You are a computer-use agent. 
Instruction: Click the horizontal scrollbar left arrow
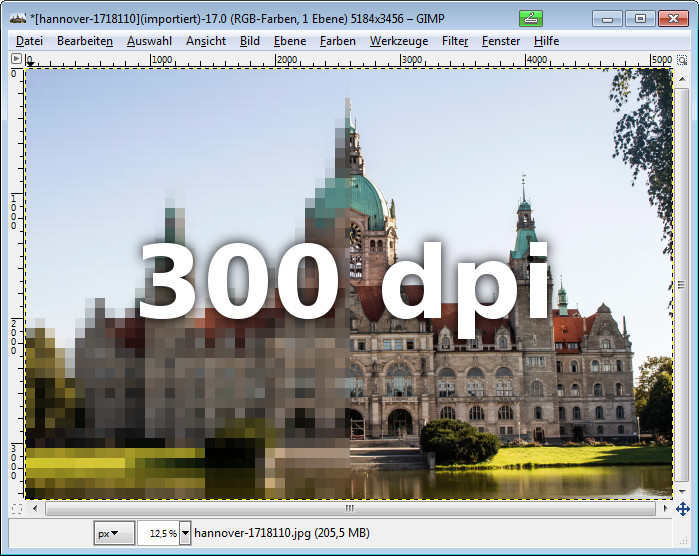[34, 509]
